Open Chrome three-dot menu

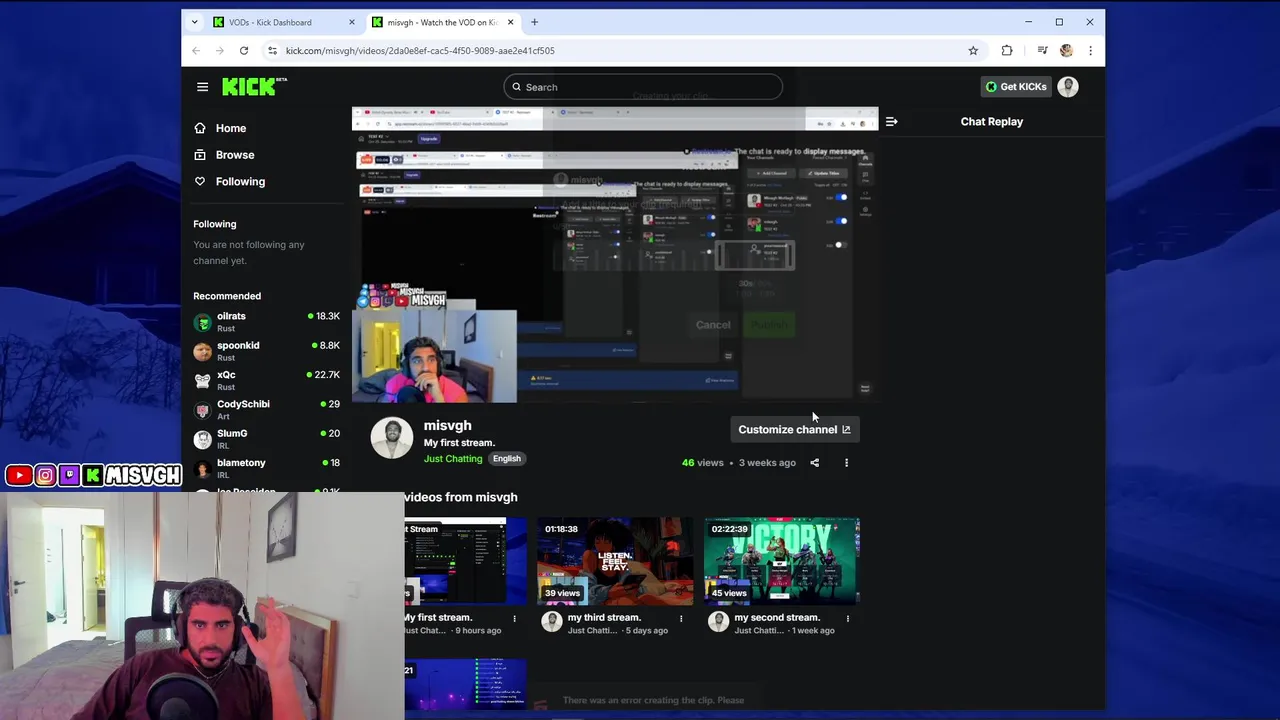(x=1090, y=51)
